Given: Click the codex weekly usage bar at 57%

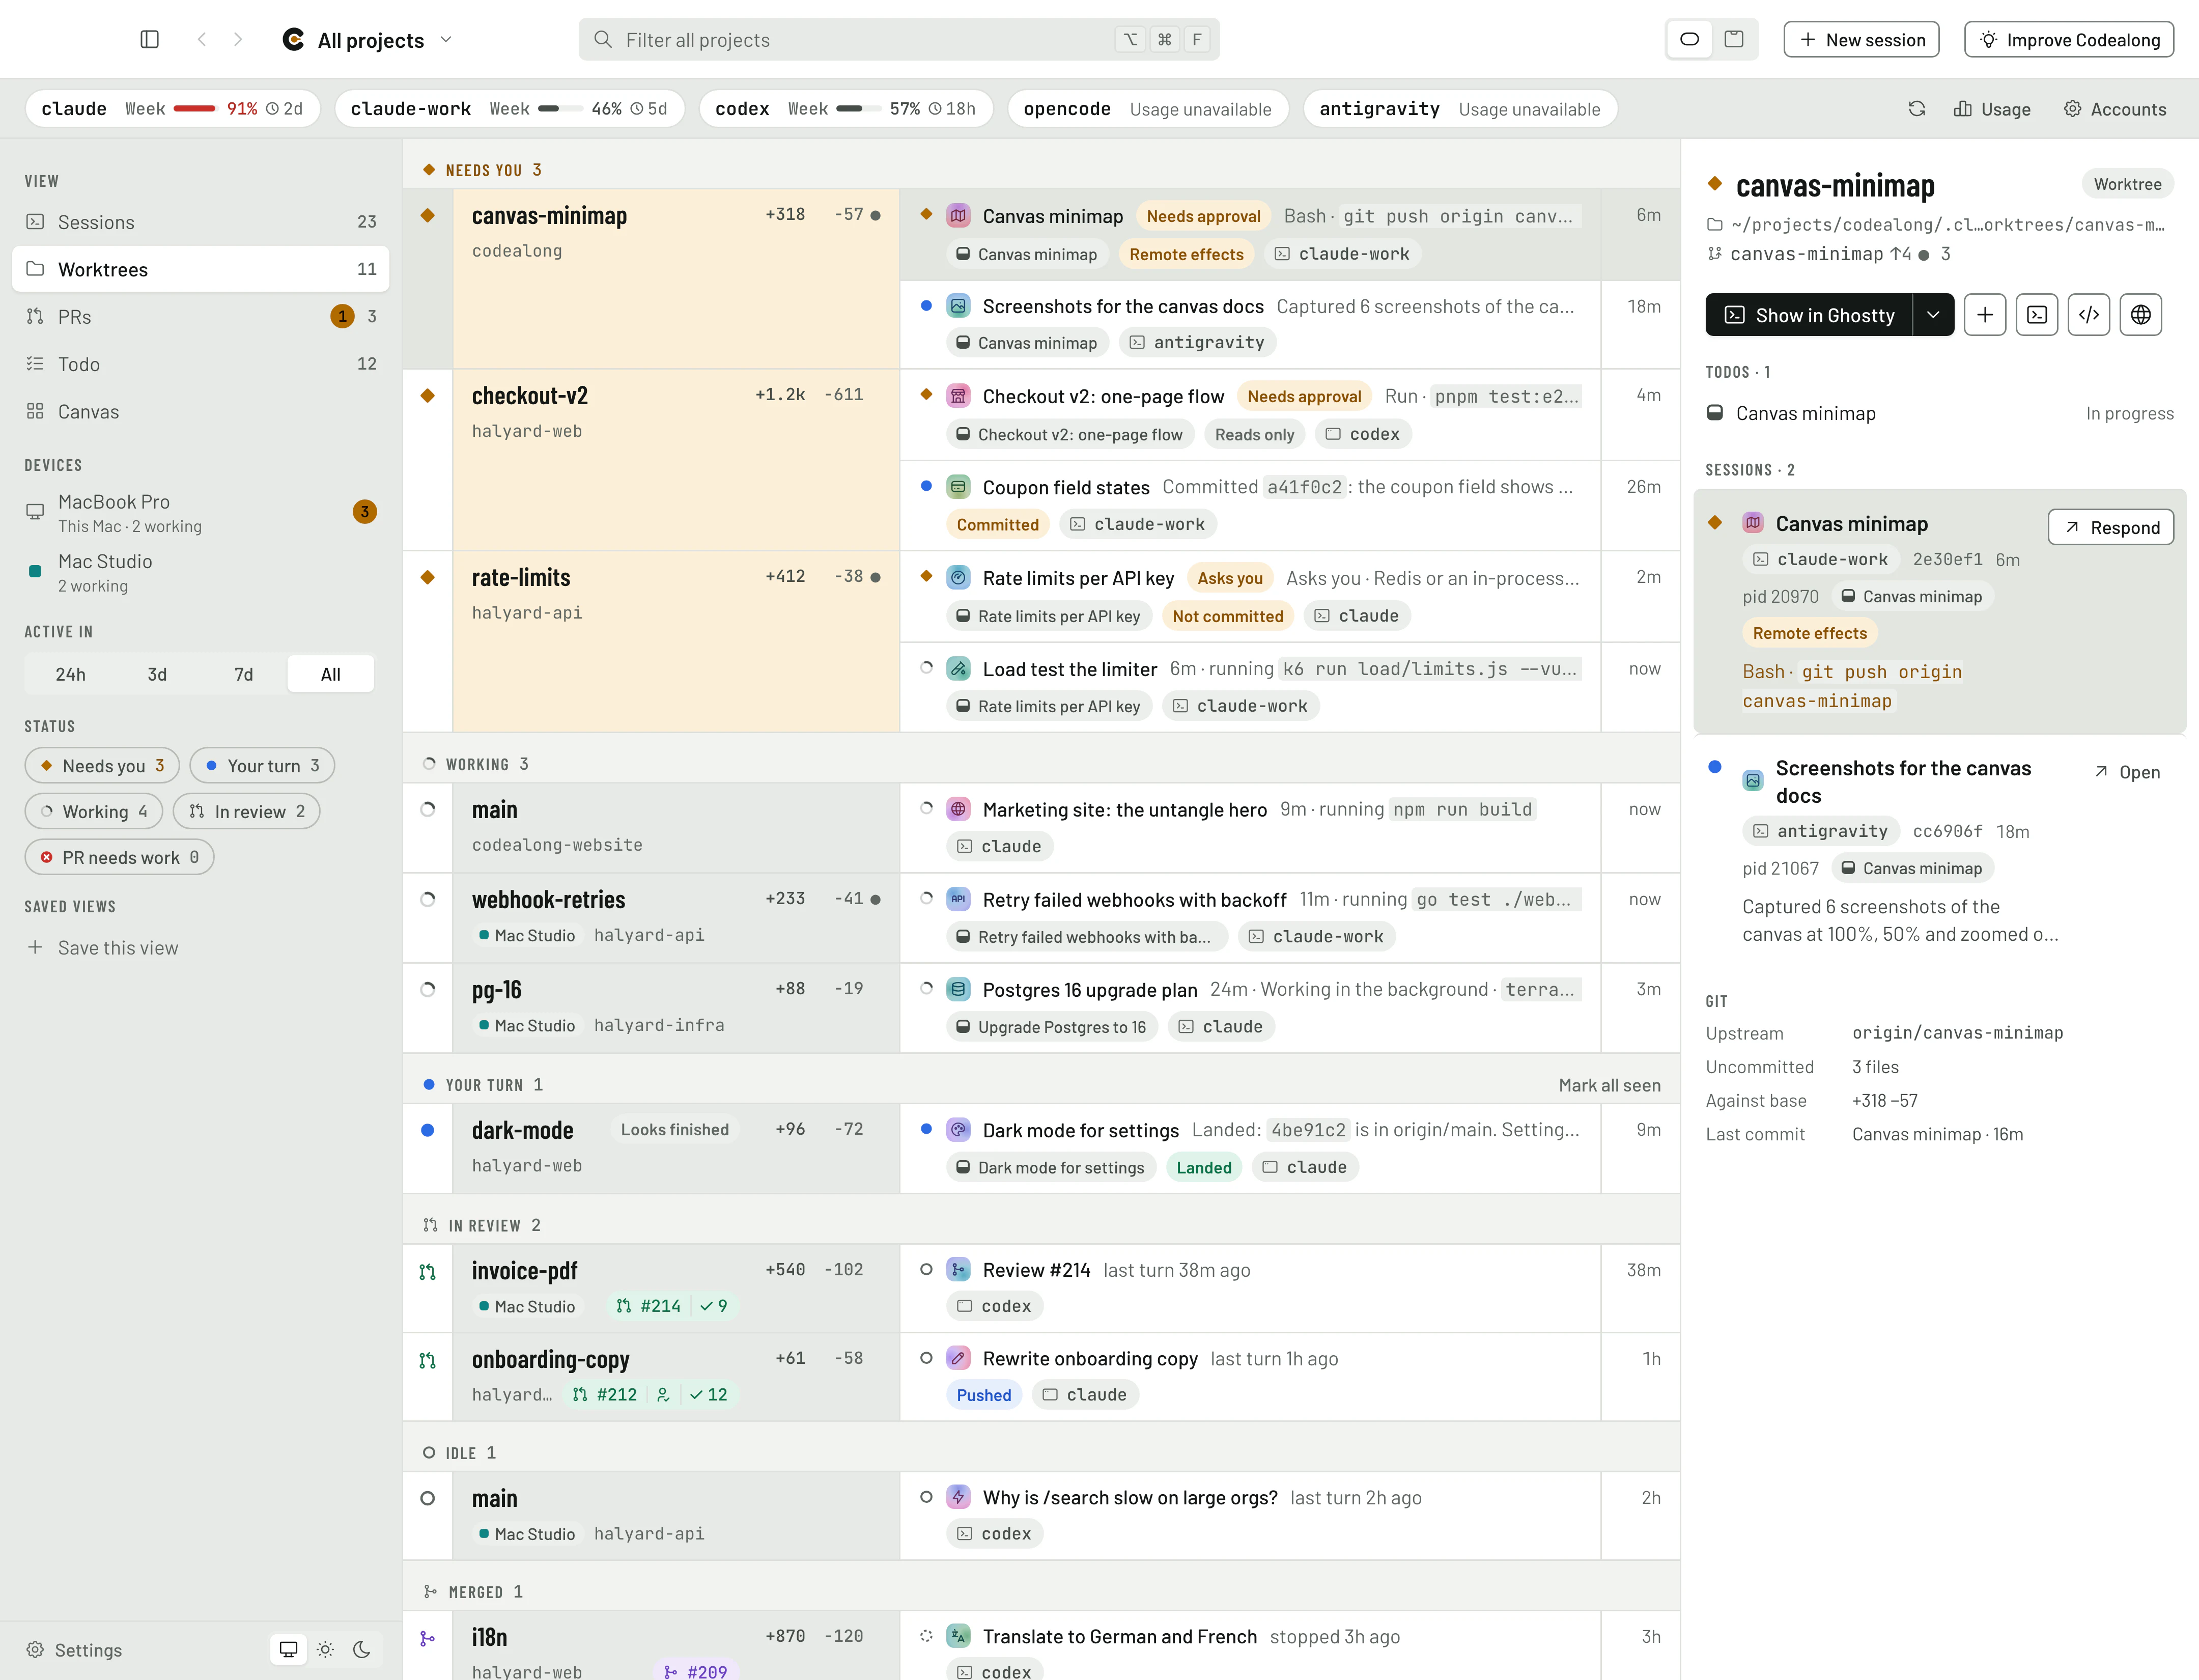Looking at the screenshot, I should 858,108.
